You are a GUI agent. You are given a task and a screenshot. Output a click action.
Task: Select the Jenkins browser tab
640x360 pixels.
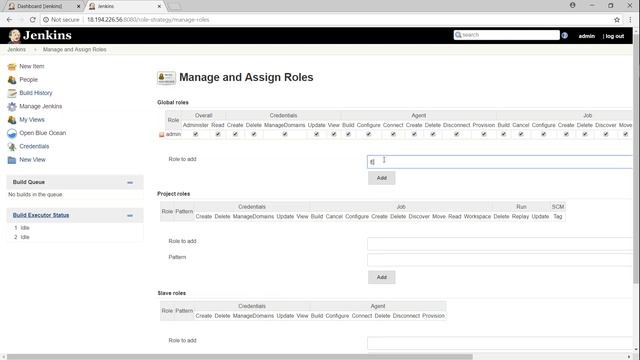pos(124,6)
